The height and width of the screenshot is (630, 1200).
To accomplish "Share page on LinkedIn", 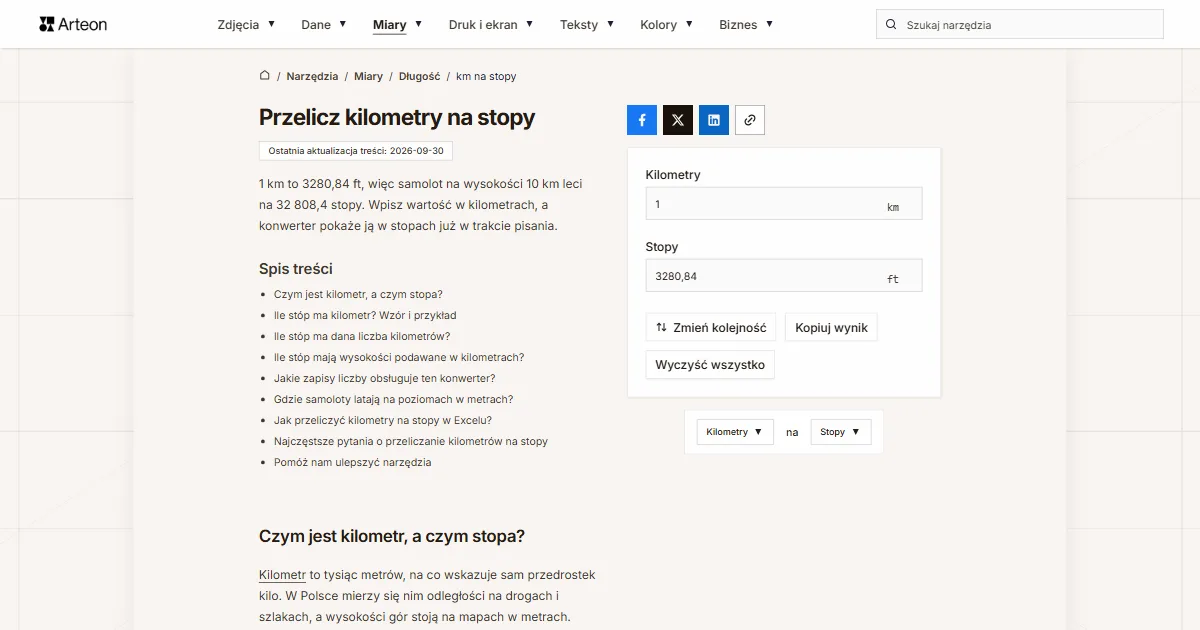I will (x=714, y=120).
